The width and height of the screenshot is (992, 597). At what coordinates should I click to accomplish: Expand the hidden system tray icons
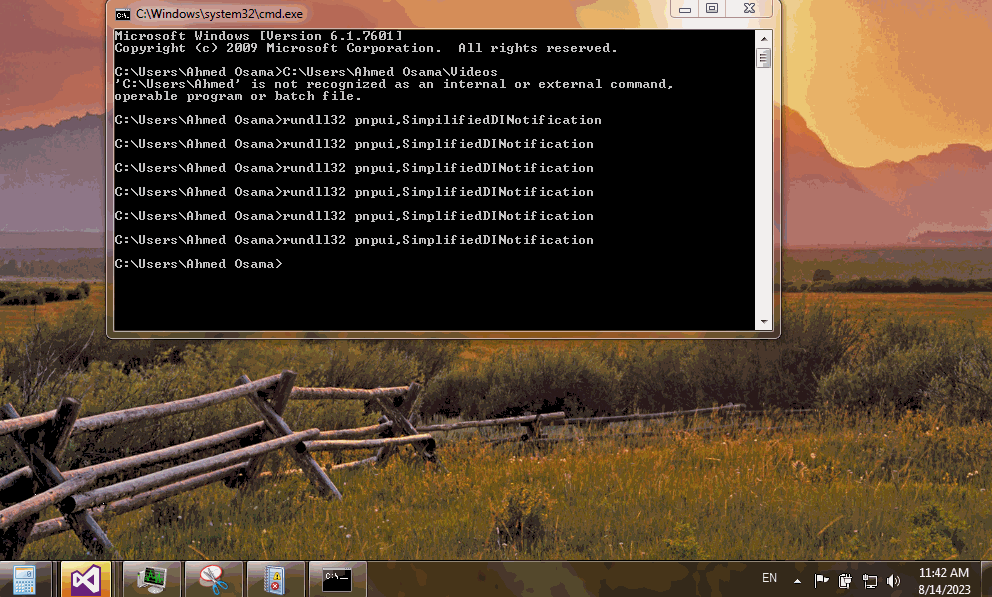click(796, 580)
